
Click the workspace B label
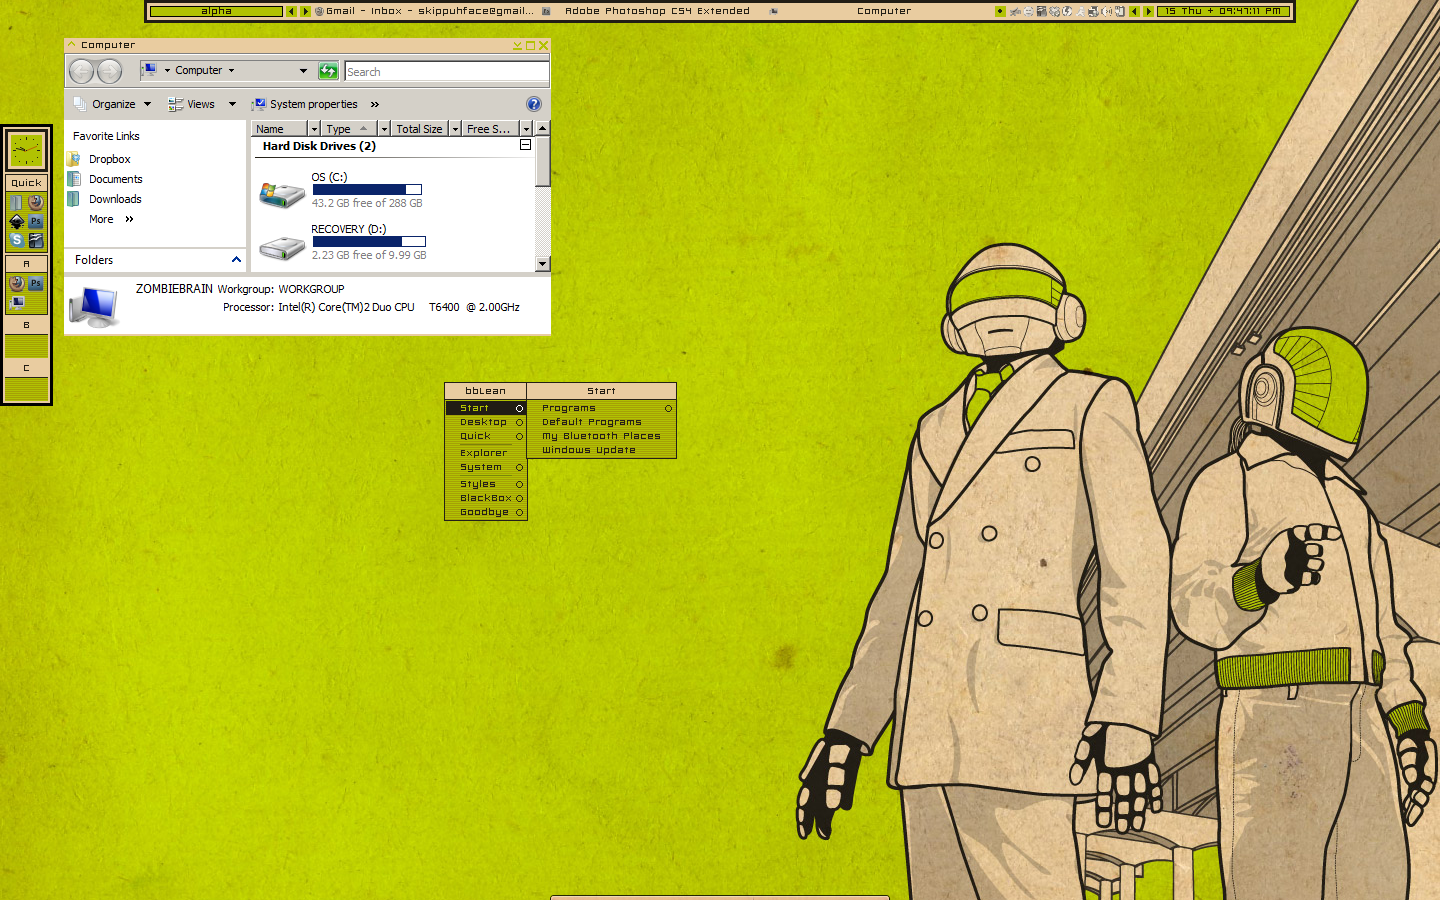pos(26,325)
